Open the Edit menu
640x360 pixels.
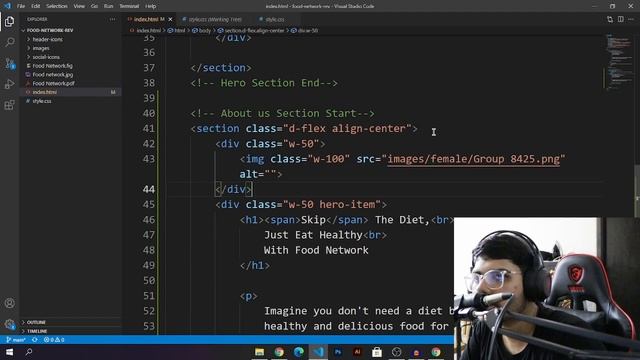point(36,6)
